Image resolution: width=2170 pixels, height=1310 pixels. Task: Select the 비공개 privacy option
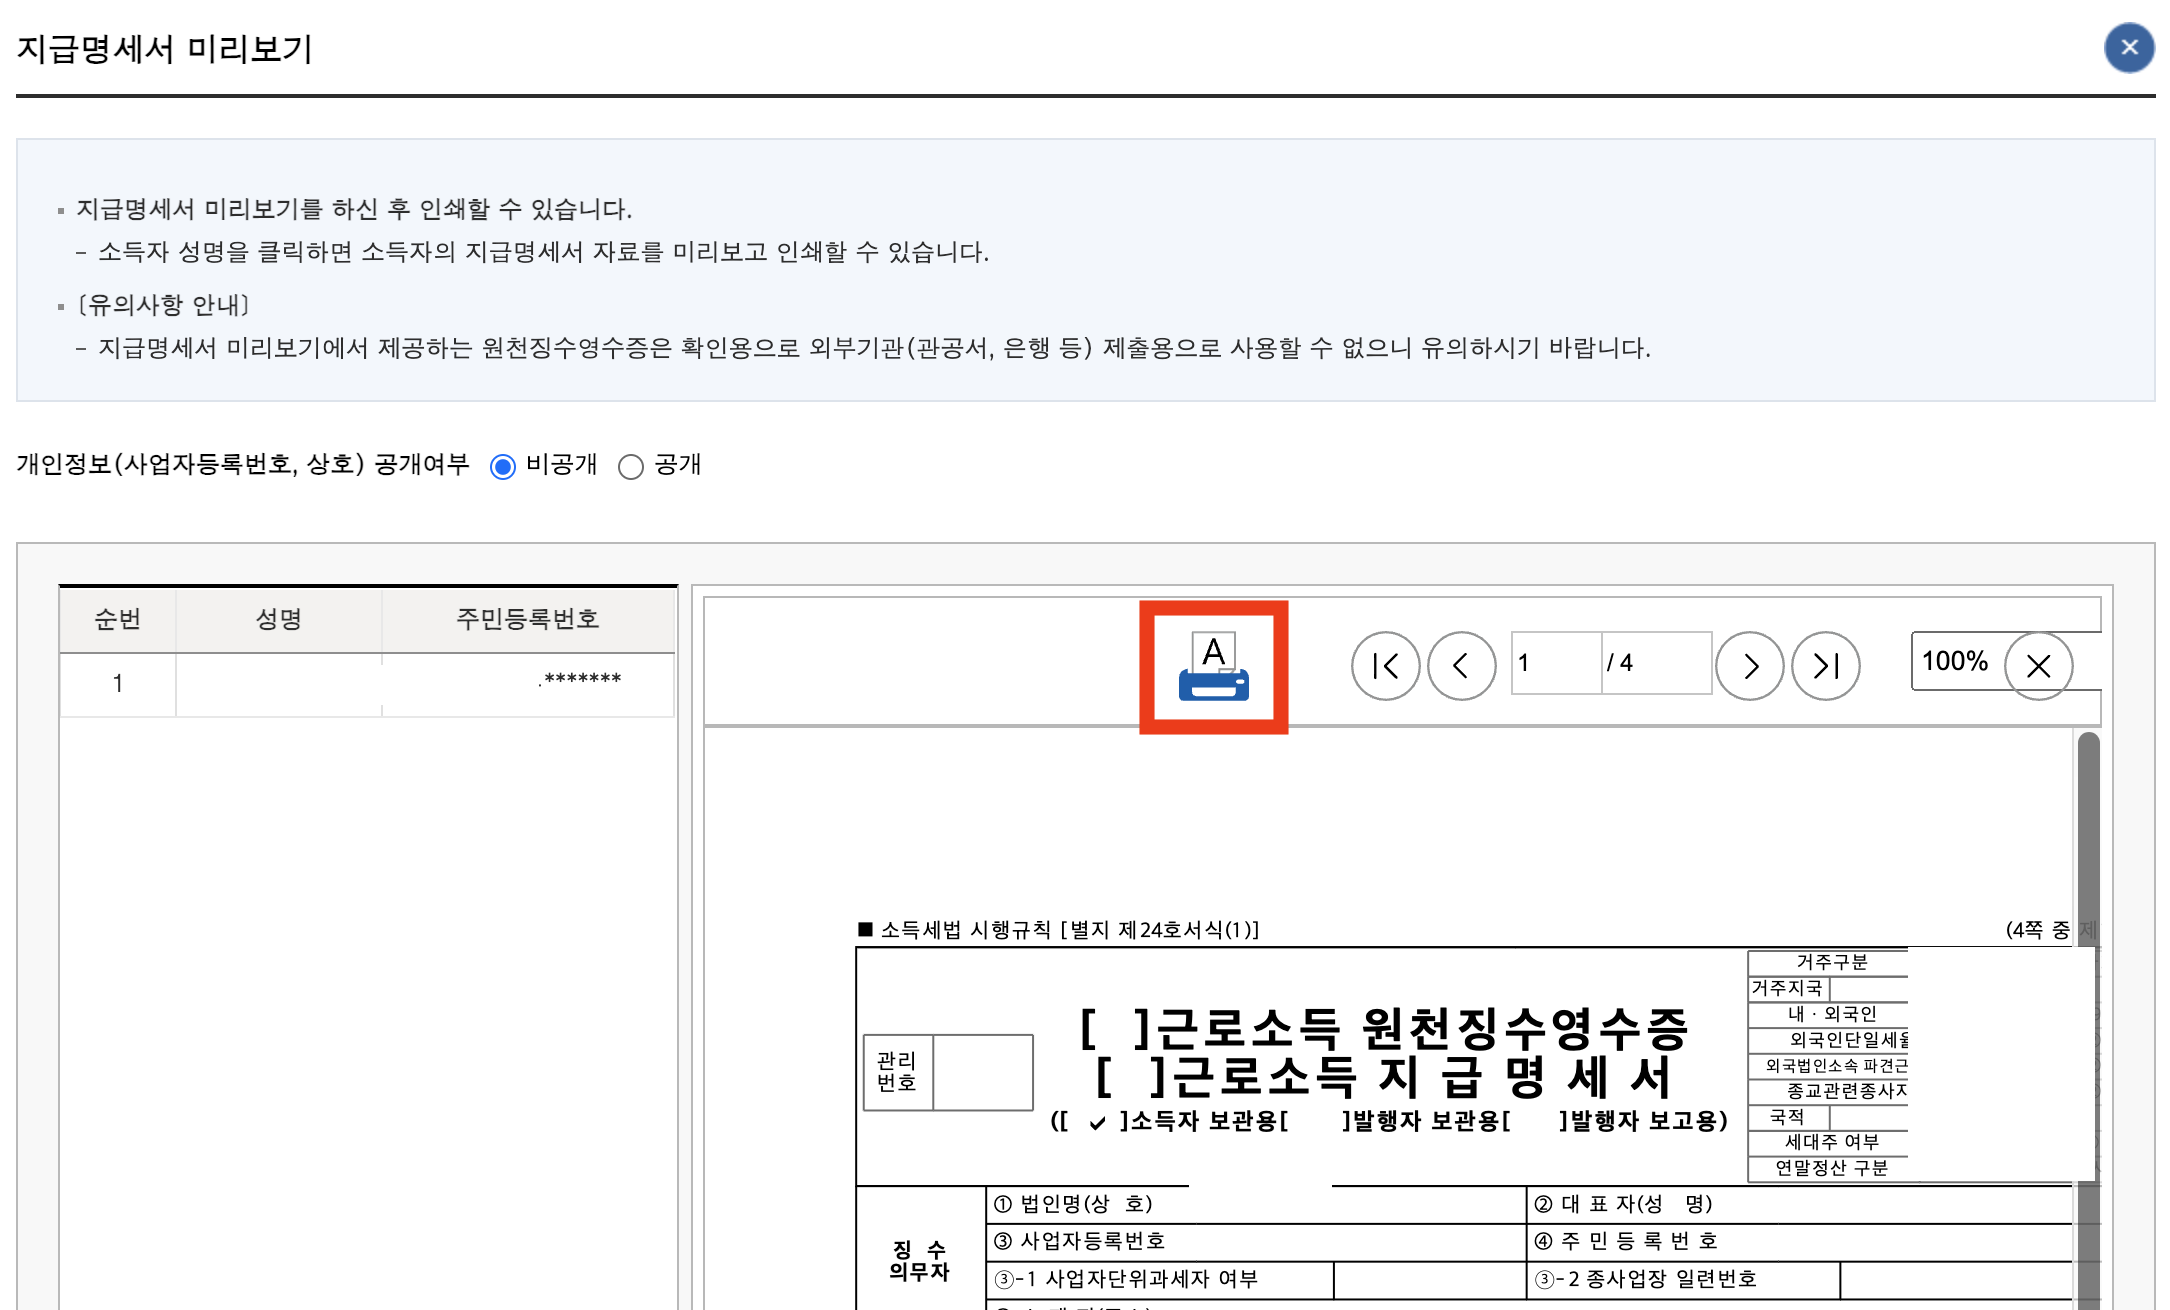coord(502,465)
